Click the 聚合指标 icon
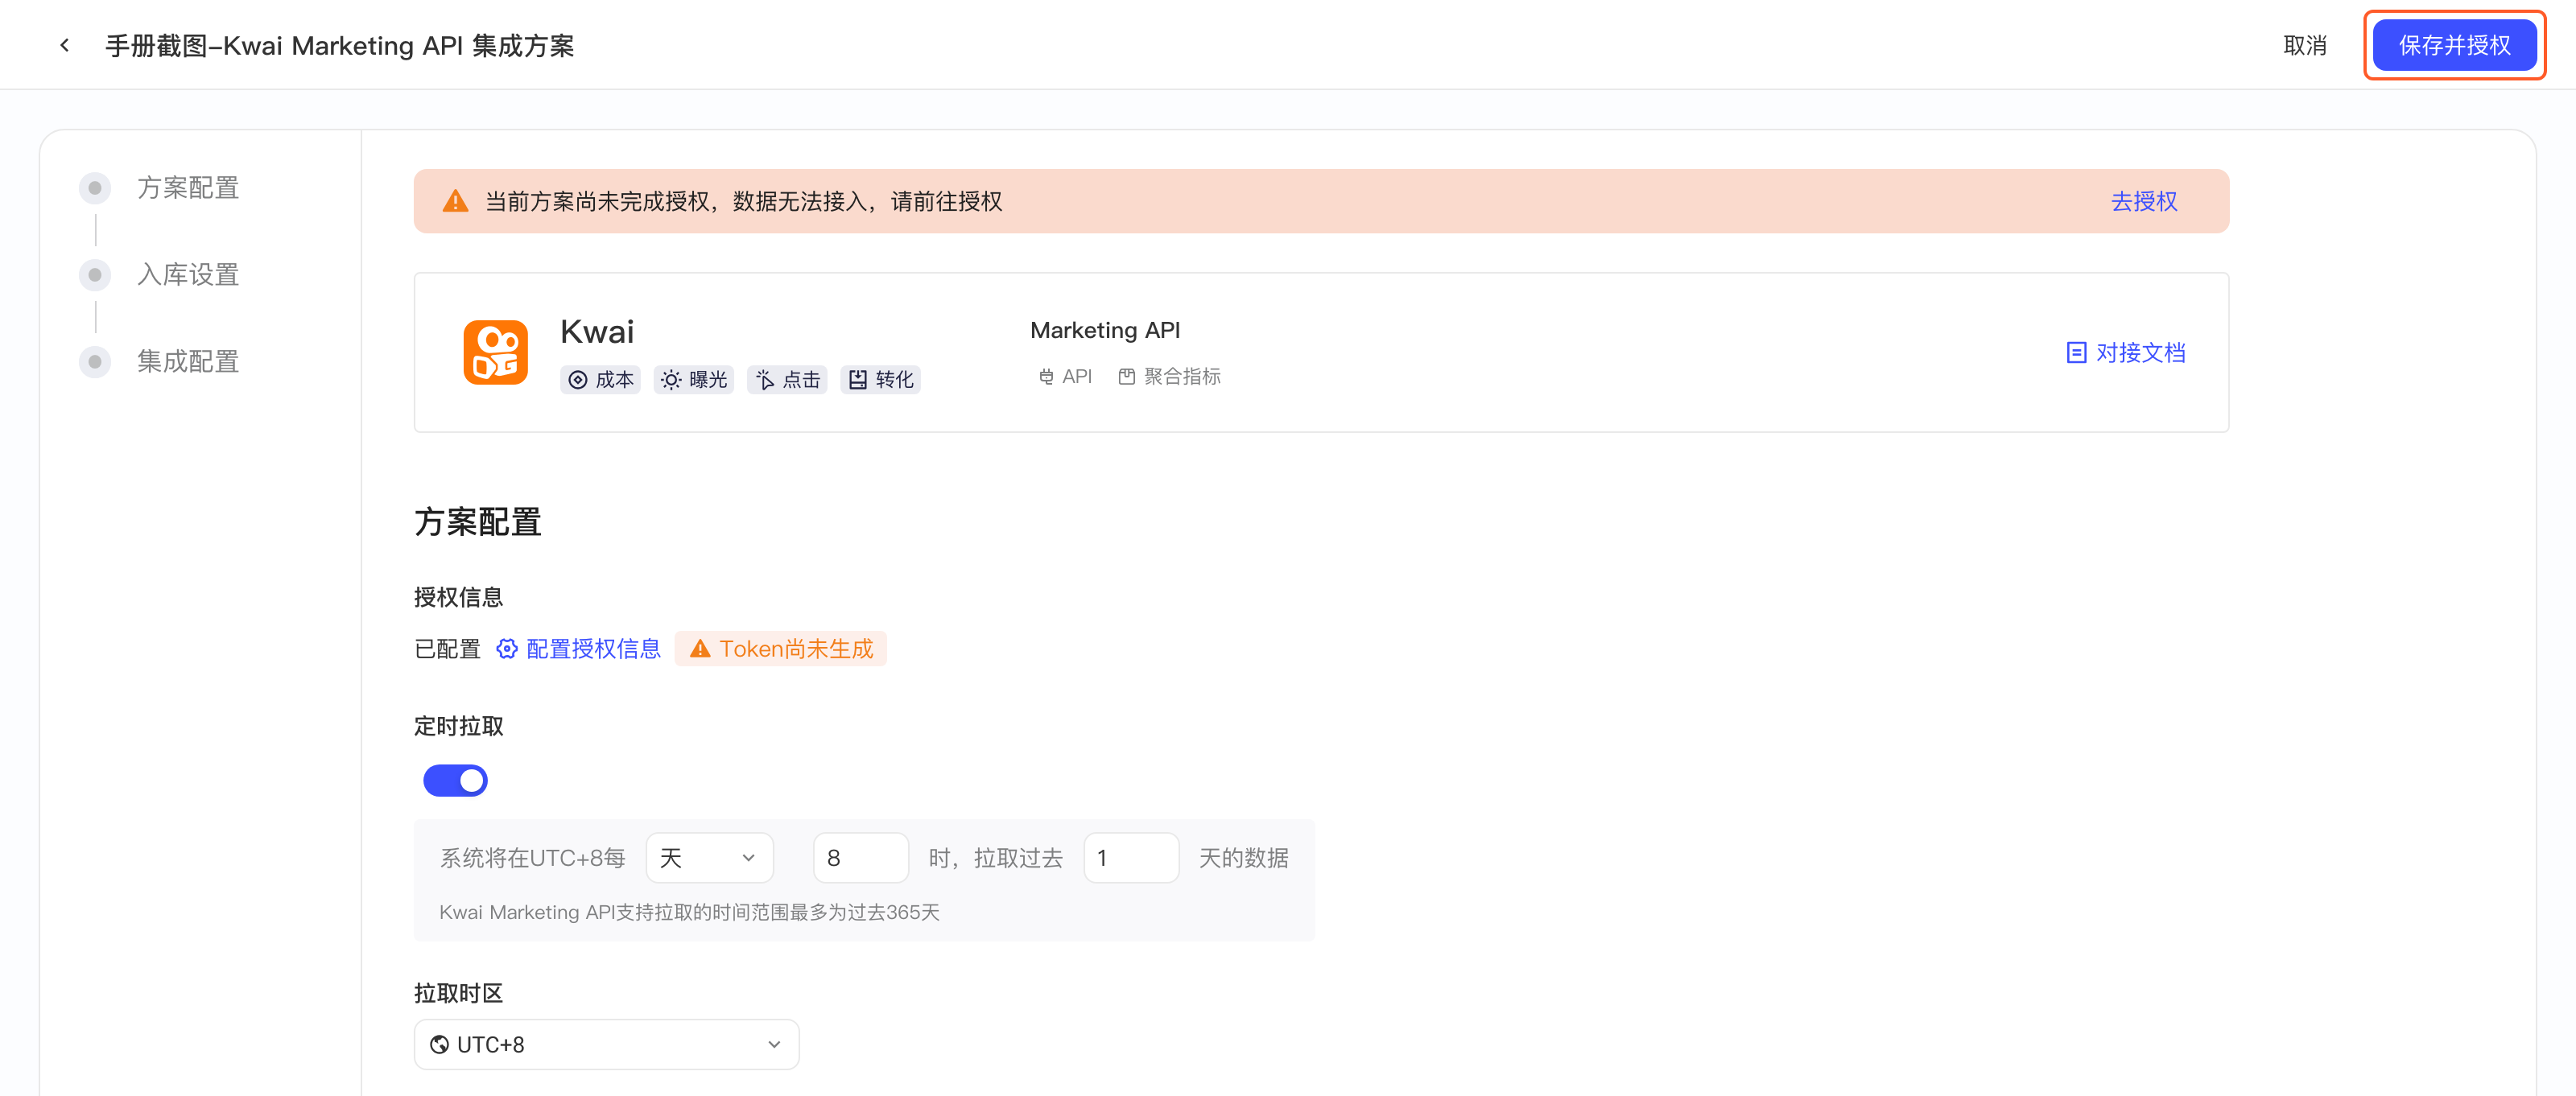This screenshot has height=1096, width=2576. 1127,377
